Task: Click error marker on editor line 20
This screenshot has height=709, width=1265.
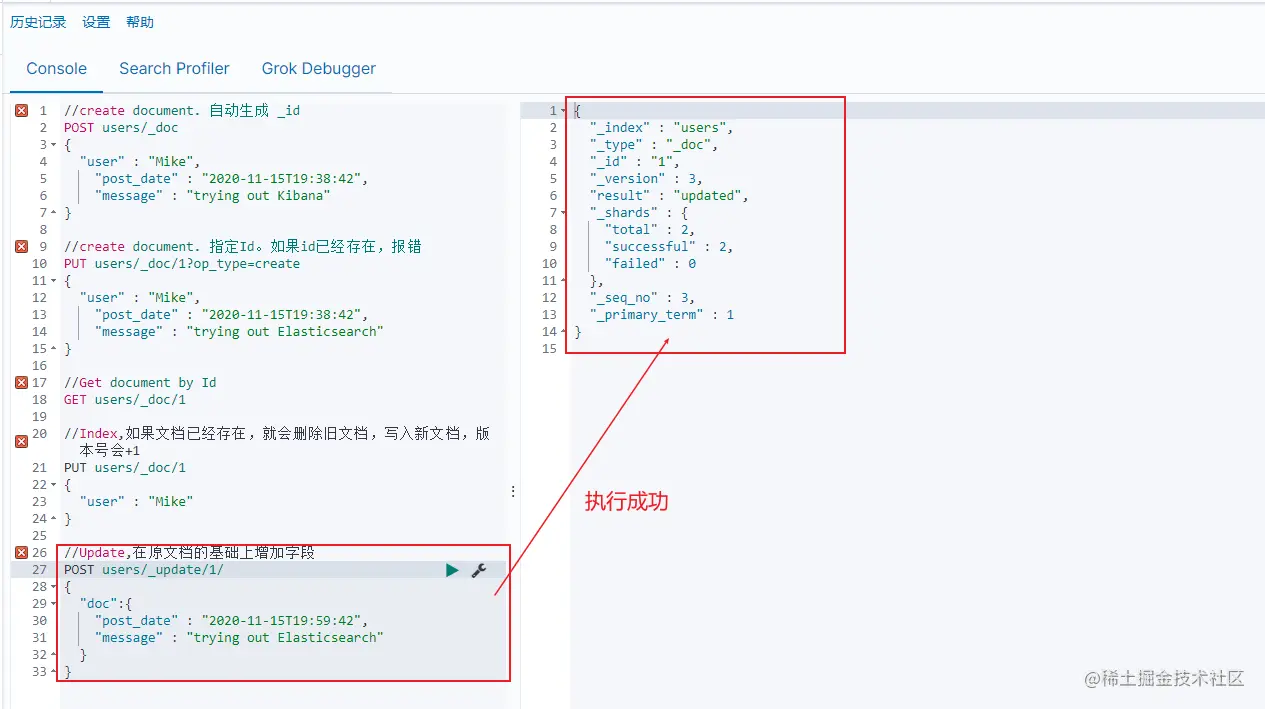Action: (21, 441)
